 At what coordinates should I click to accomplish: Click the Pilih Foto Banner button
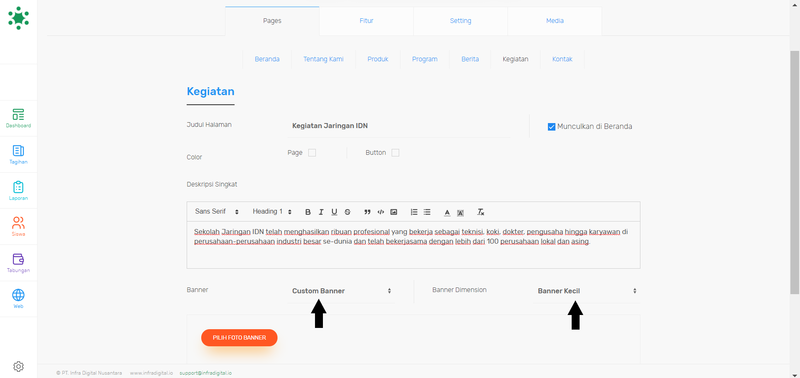click(x=239, y=338)
